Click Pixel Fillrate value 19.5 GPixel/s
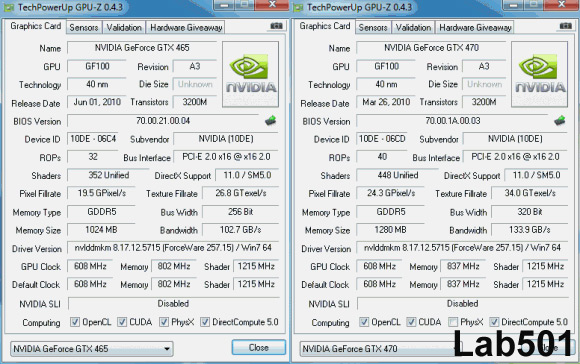Screen dimensions: 580x364 pyautogui.click(x=101, y=193)
